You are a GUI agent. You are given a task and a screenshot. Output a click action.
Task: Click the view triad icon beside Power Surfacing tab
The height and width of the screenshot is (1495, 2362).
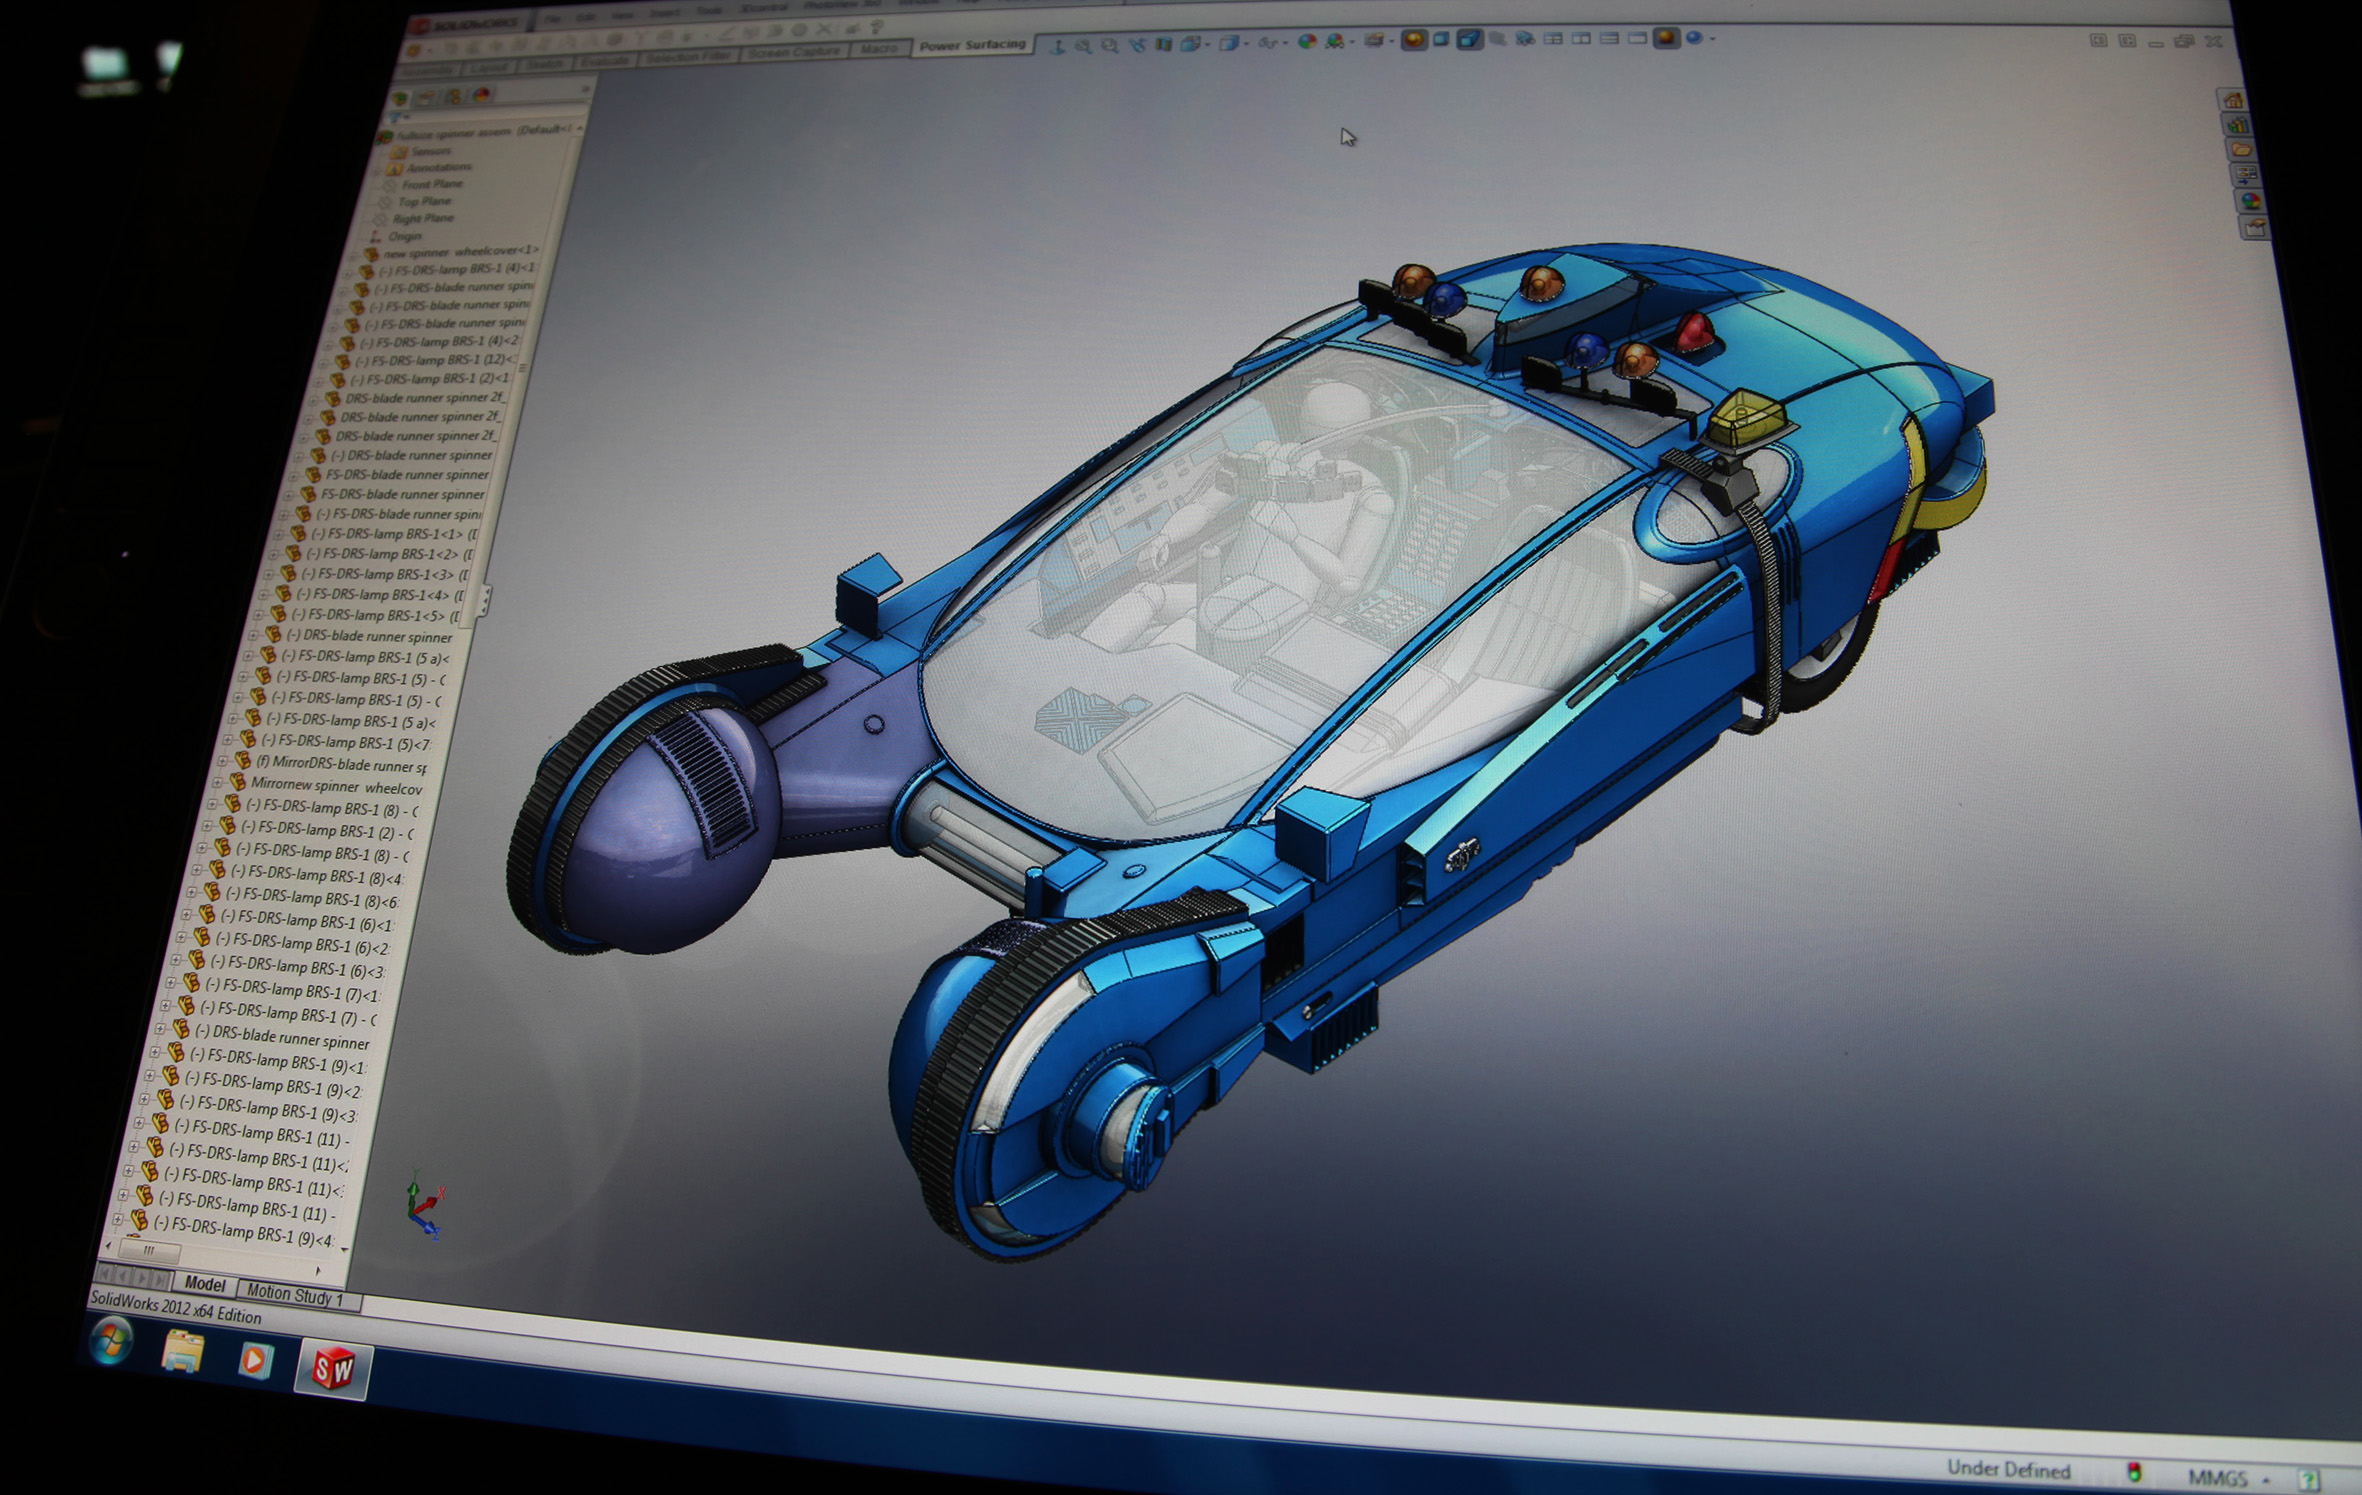point(1058,47)
